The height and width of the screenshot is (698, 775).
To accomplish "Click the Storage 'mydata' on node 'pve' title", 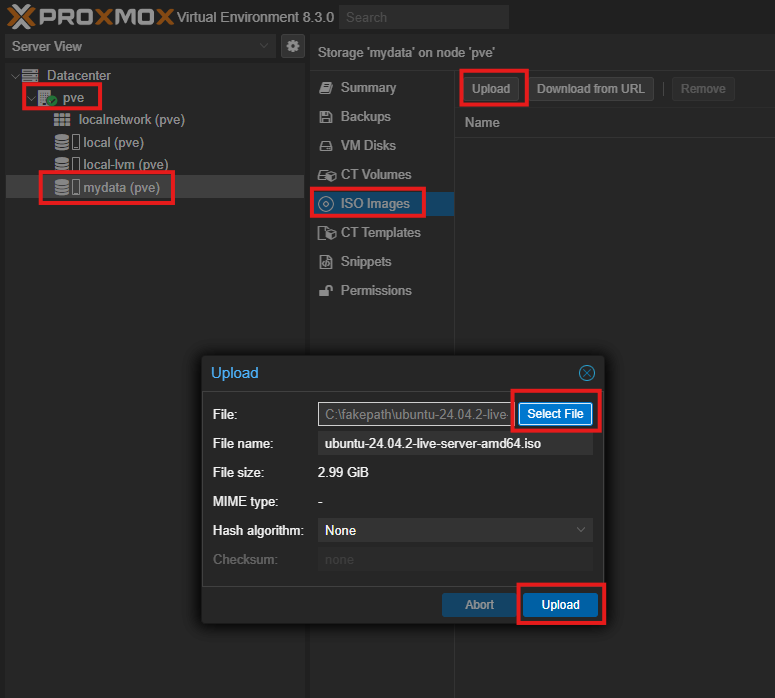I will (406, 52).
